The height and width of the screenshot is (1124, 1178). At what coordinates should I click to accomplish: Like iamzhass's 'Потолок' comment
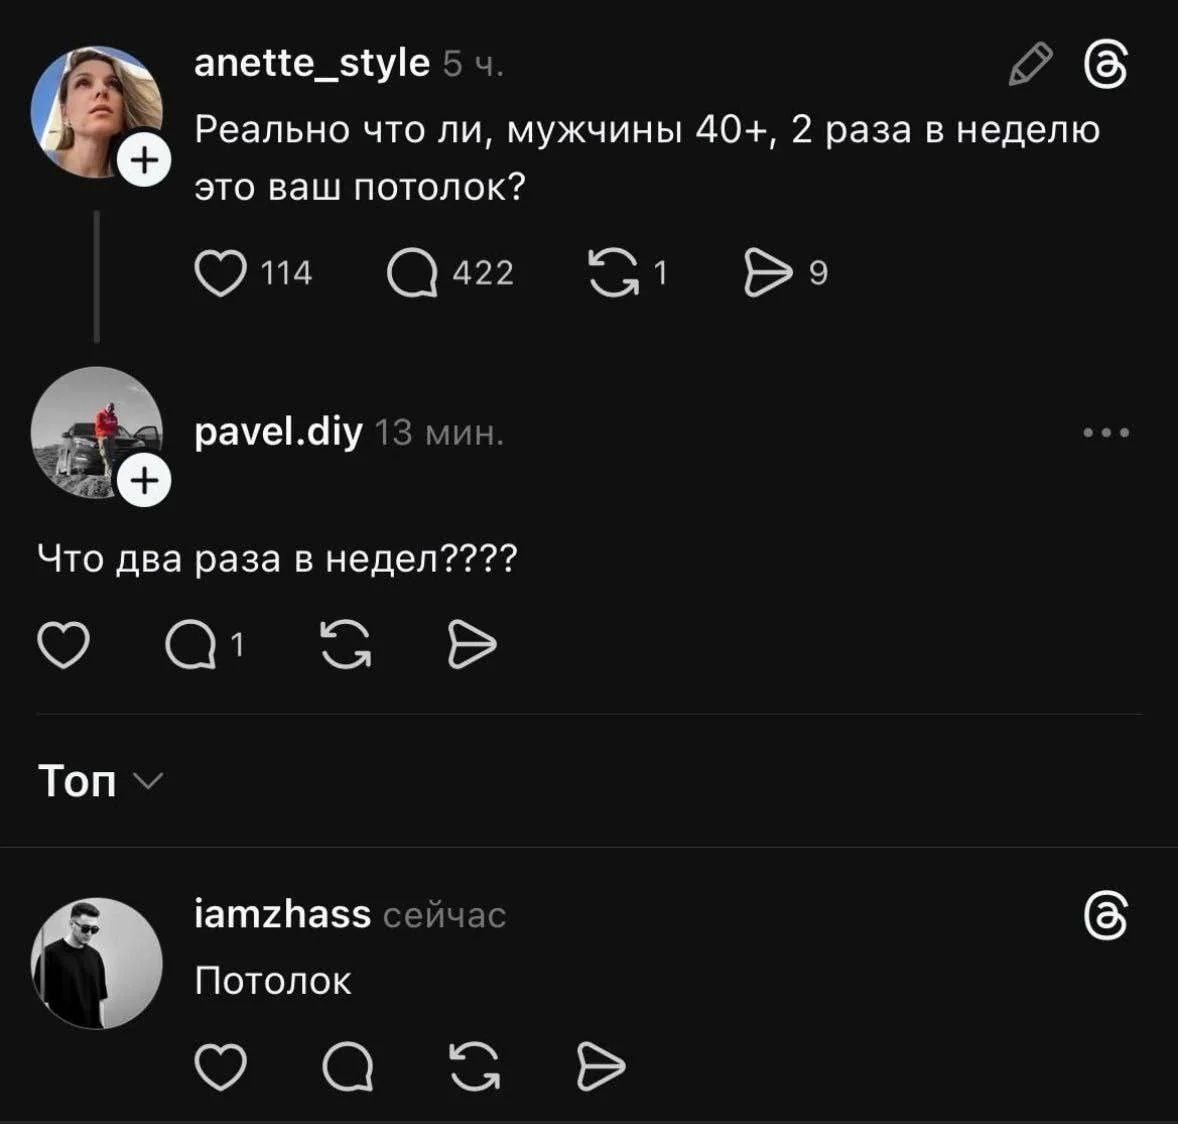pyautogui.click(x=222, y=1068)
